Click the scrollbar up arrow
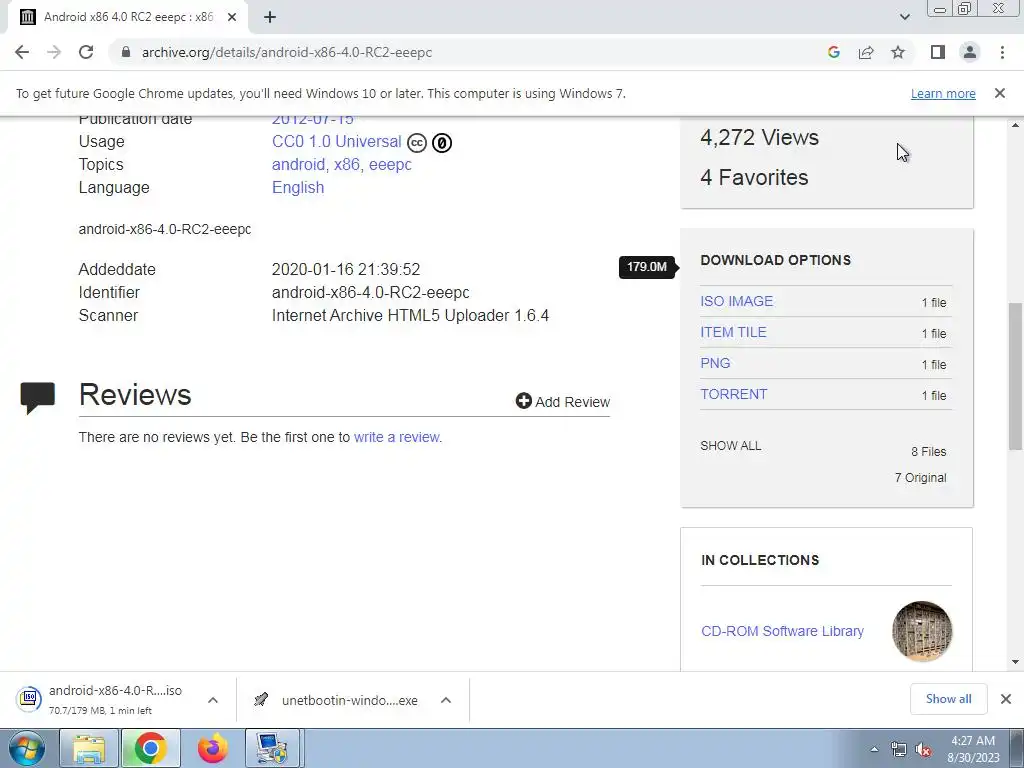This screenshot has width=1024, height=768. 1015,125
